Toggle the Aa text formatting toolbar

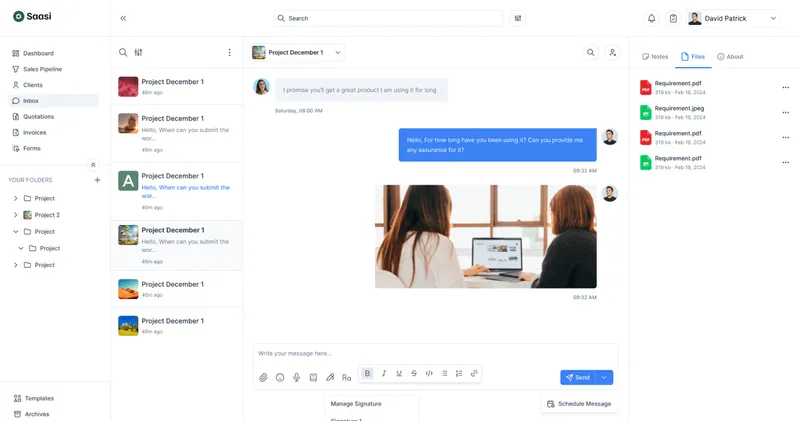(346, 378)
